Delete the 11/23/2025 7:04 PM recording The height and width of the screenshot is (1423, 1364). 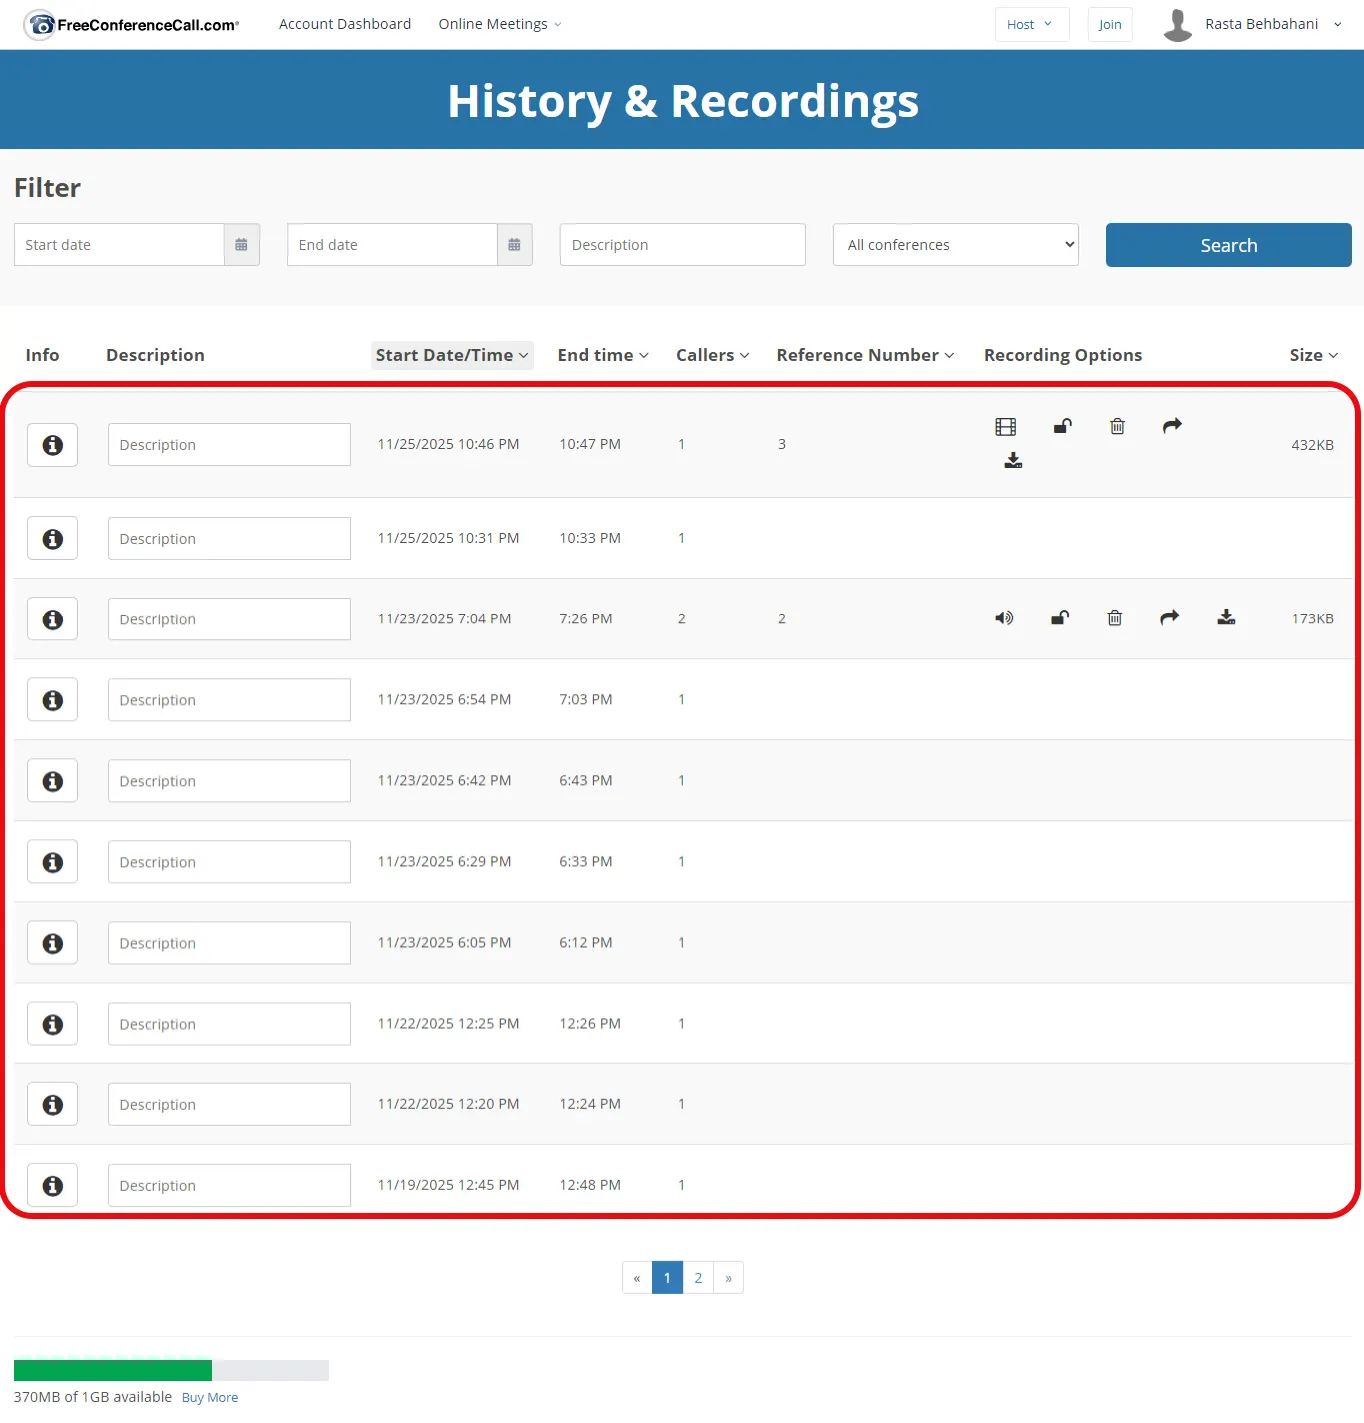pyautogui.click(x=1114, y=618)
